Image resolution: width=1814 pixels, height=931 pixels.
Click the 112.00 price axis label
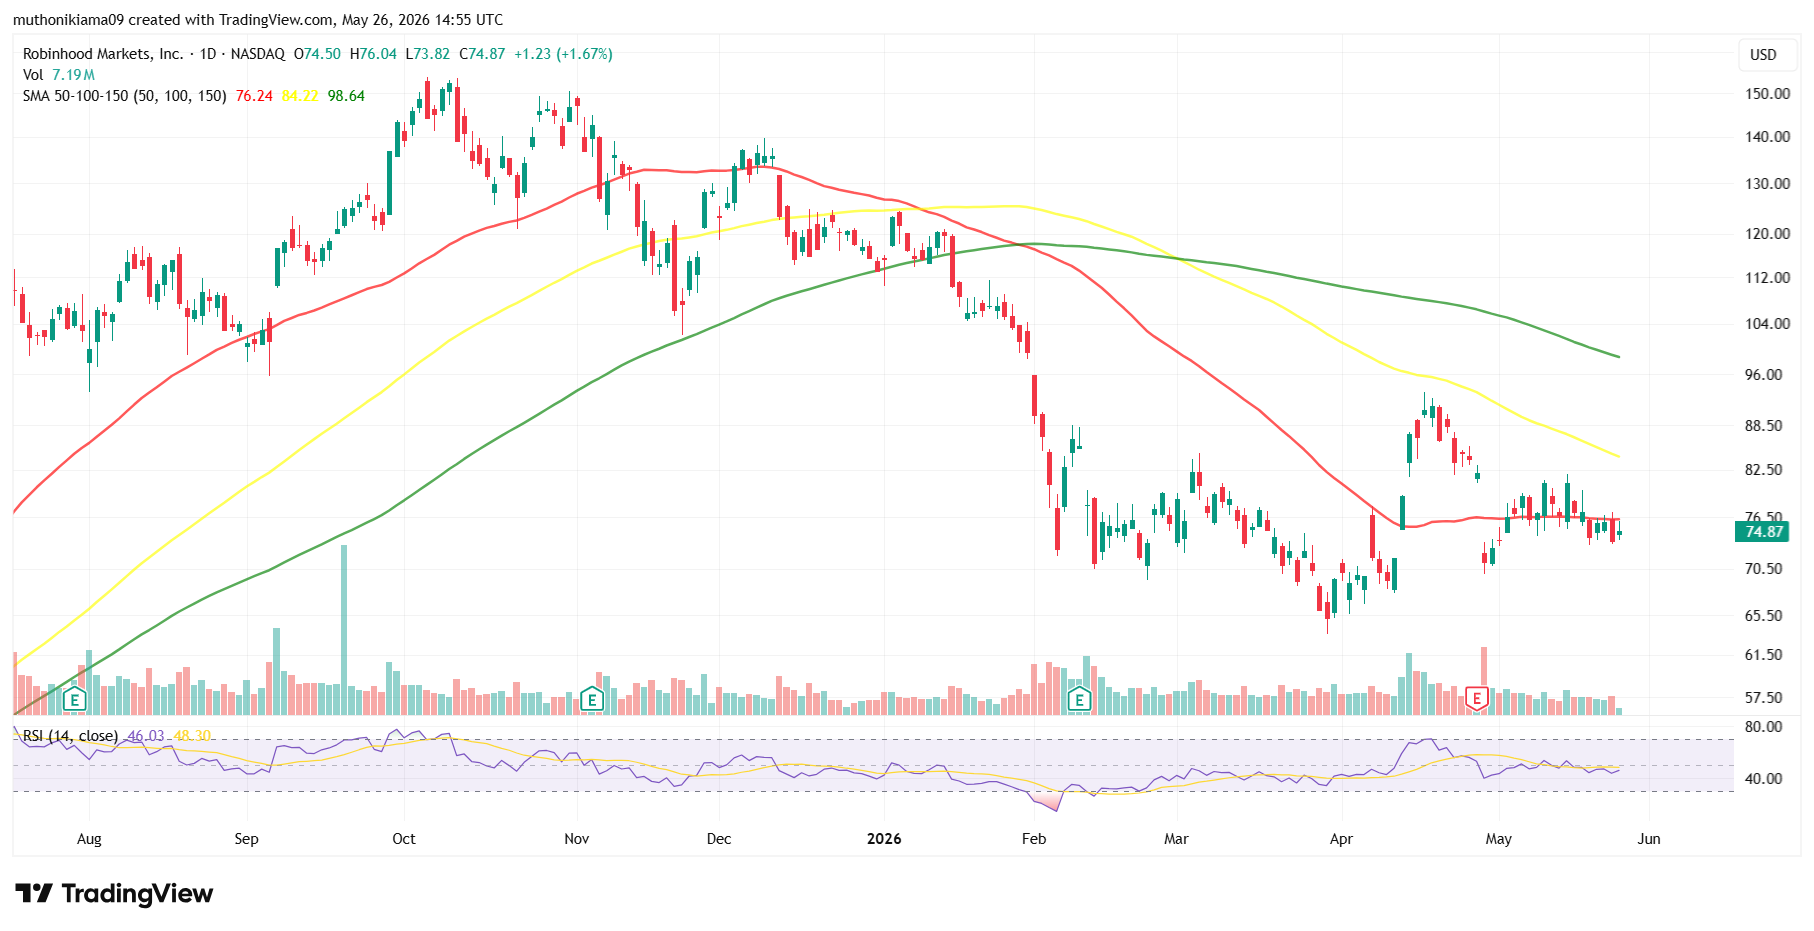click(1767, 278)
